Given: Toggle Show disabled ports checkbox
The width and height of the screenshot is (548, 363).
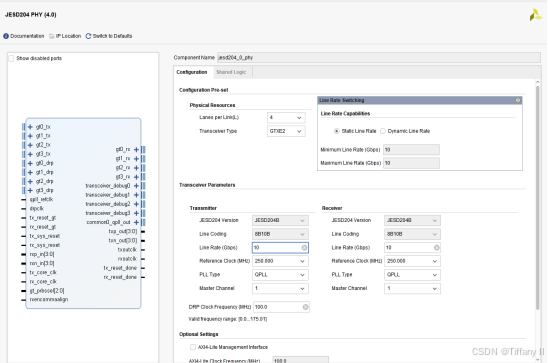Looking at the screenshot, I should click(x=11, y=58).
